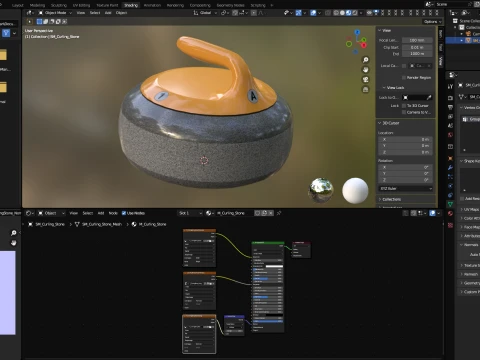Image resolution: width=480 pixels, height=360 pixels.
Task: Click the Focal Length value field
Action: [x=417, y=40]
